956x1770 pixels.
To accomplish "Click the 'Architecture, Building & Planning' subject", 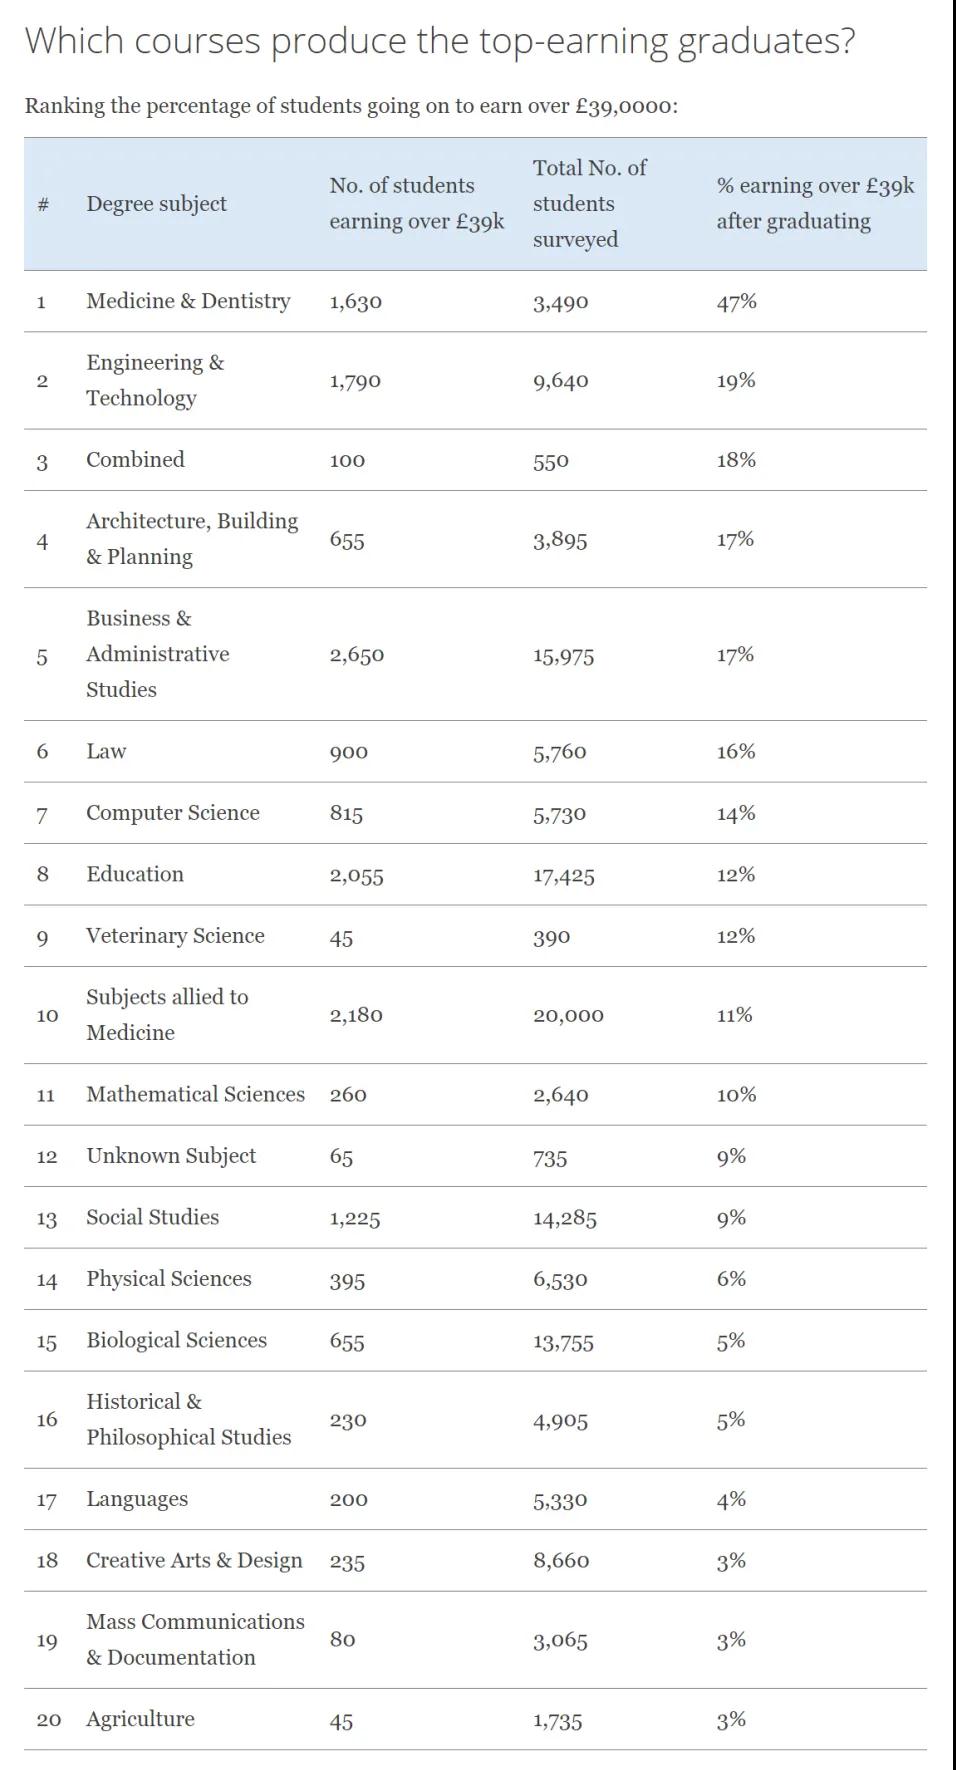I will pyautogui.click(x=192, y=539).
